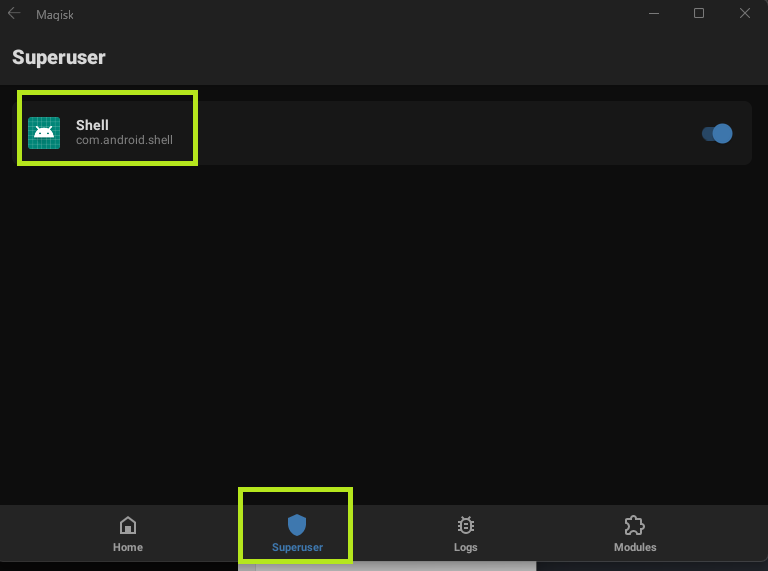This screenshot has height=571, width=768.
Task: Click the bug icon for Logs
Action: point(465,526)
